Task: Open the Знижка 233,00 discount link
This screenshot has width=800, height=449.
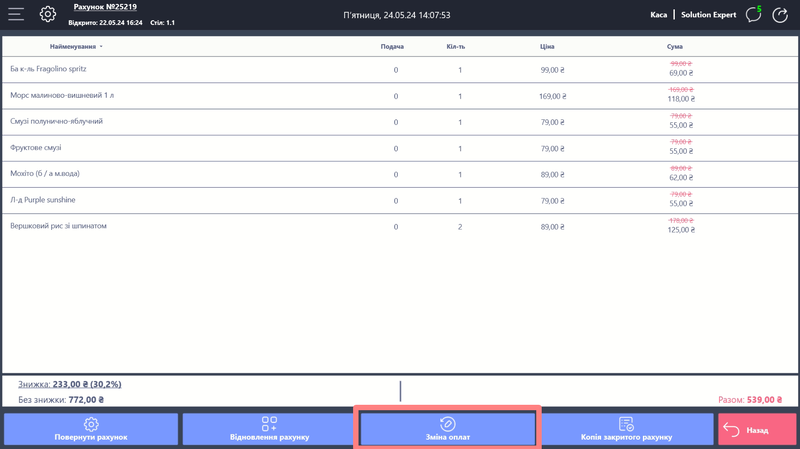Action: (x=70, y=384)
